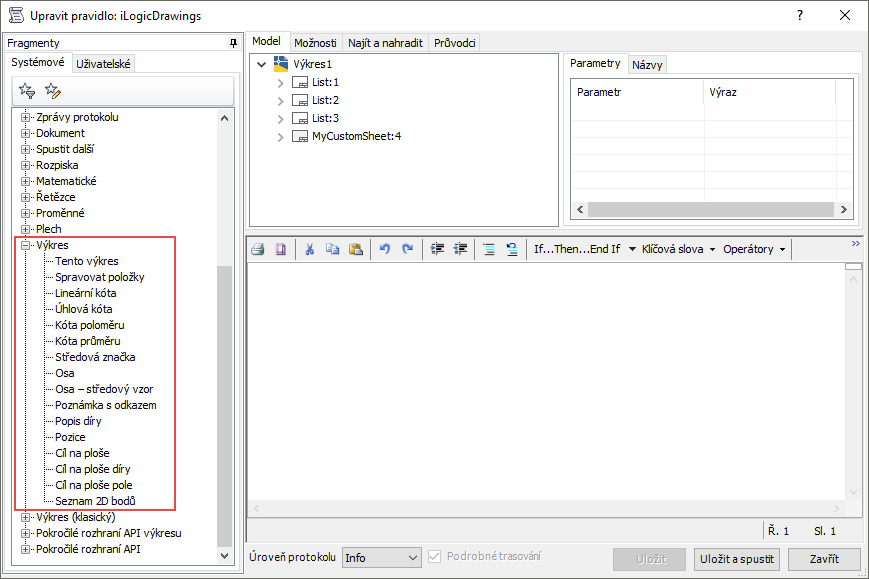Click the sheet icon of List:2
This screenshot has width=869, height=579.
click(x=300, y=100)
